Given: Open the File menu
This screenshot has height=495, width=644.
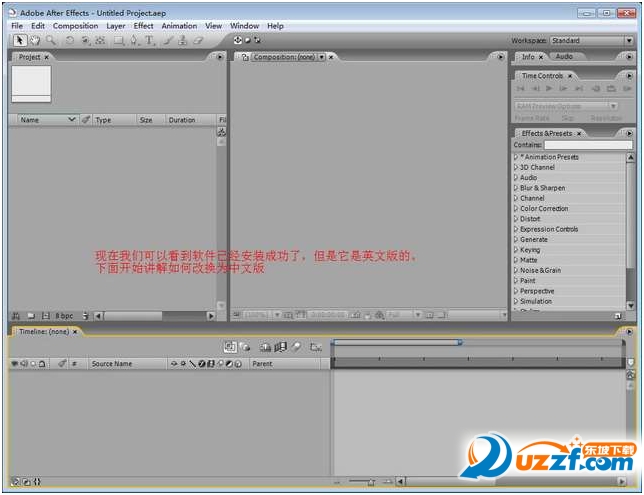Looking at the screenshot, I should tap(17, 26).
